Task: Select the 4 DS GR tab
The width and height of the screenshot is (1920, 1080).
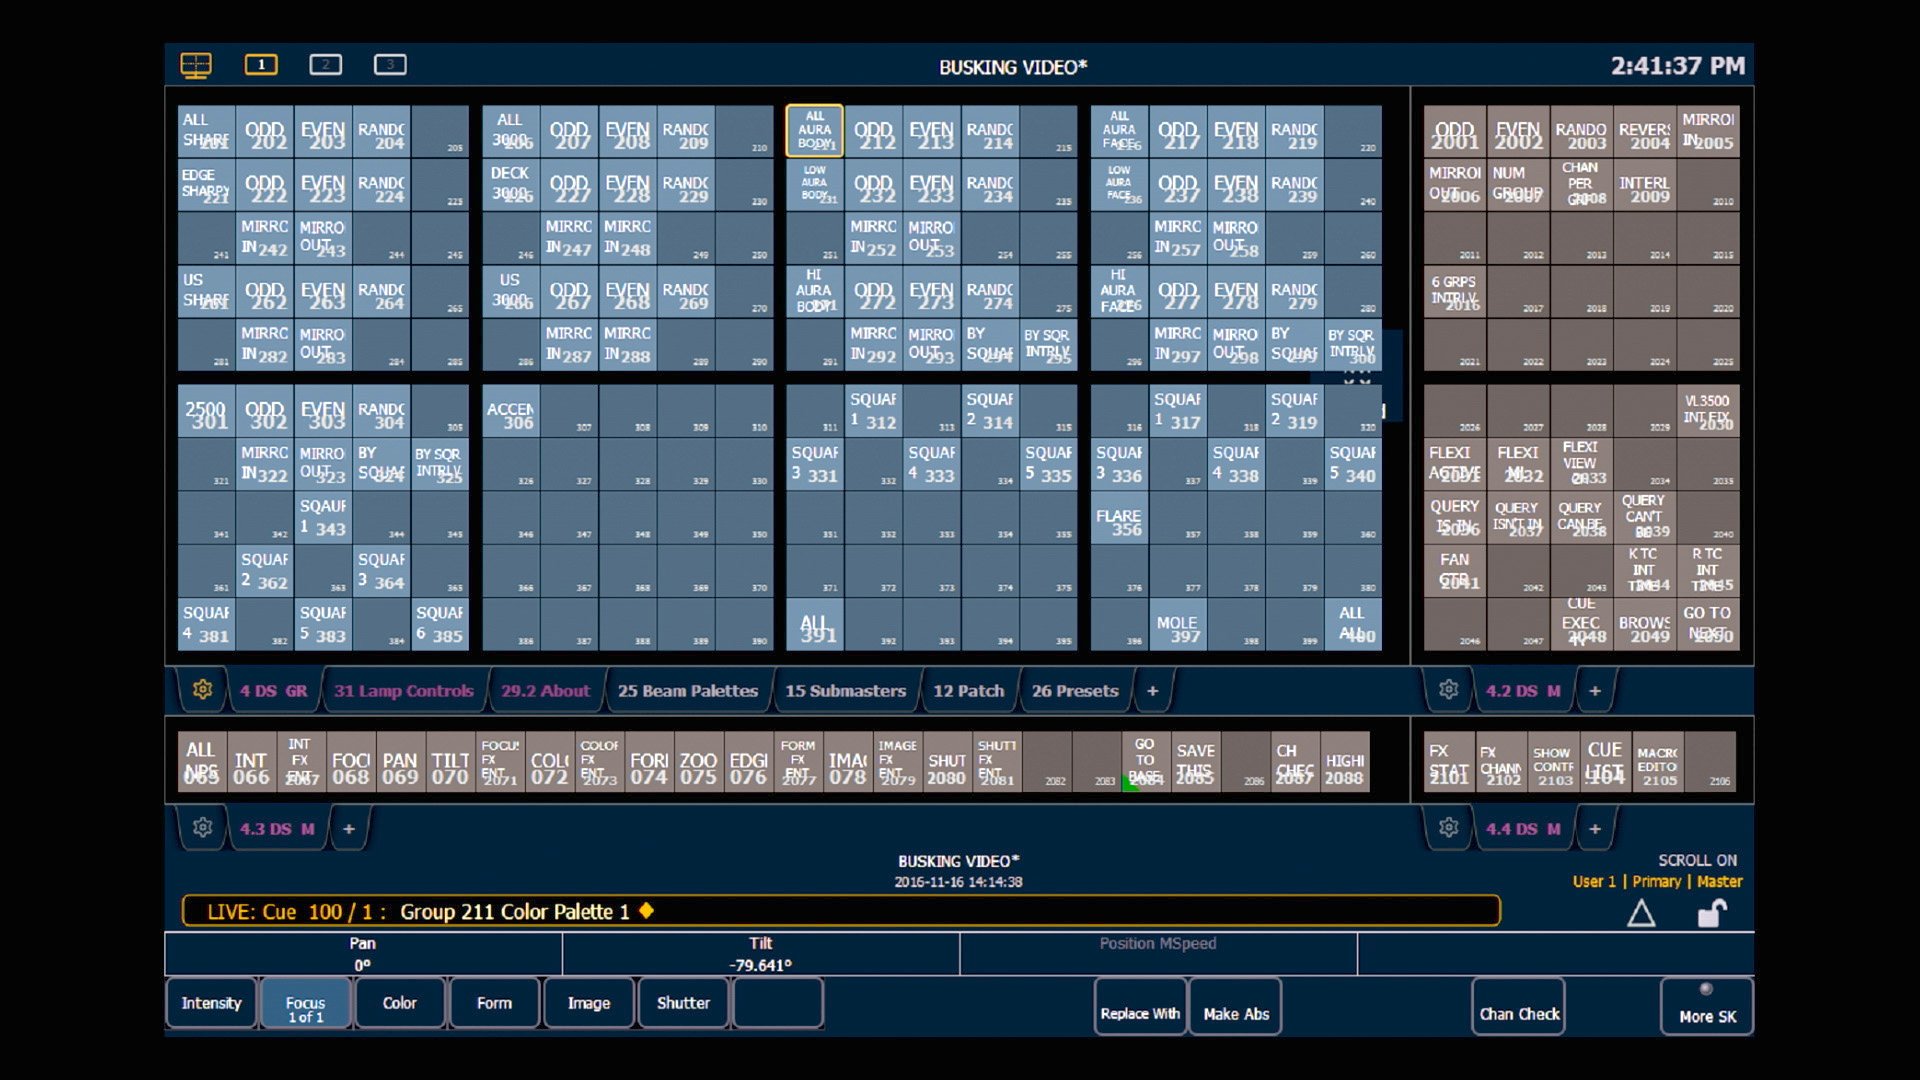Action: (x=273, y=691)
